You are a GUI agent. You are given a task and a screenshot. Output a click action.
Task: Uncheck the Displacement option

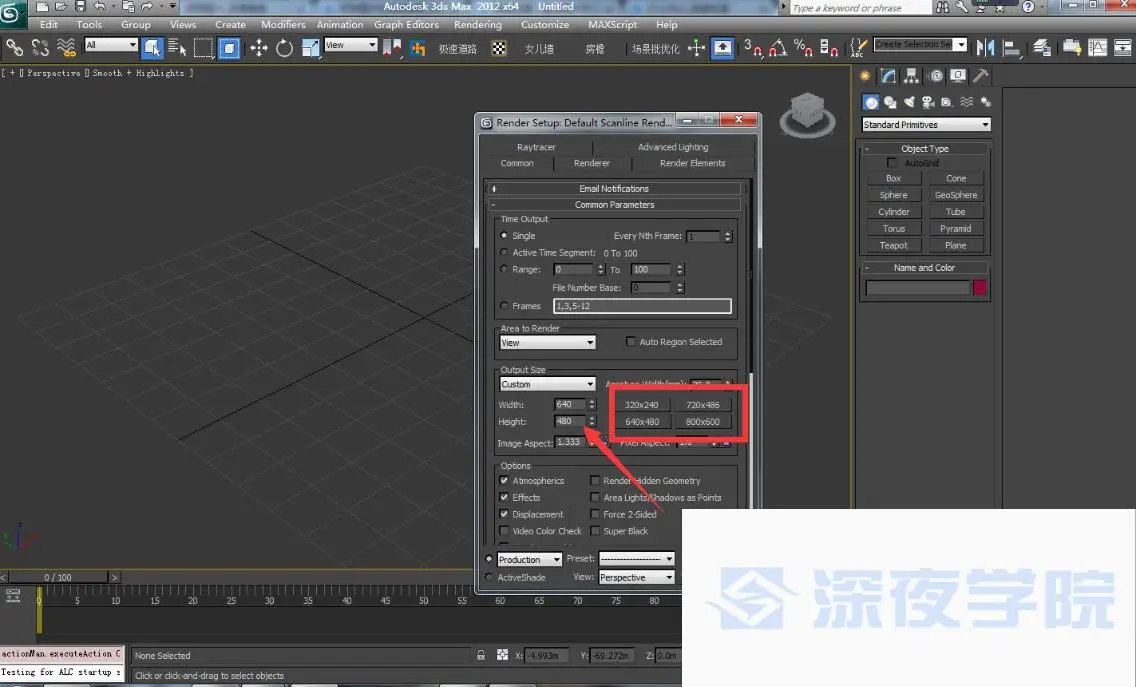click(x=504, y=514)
